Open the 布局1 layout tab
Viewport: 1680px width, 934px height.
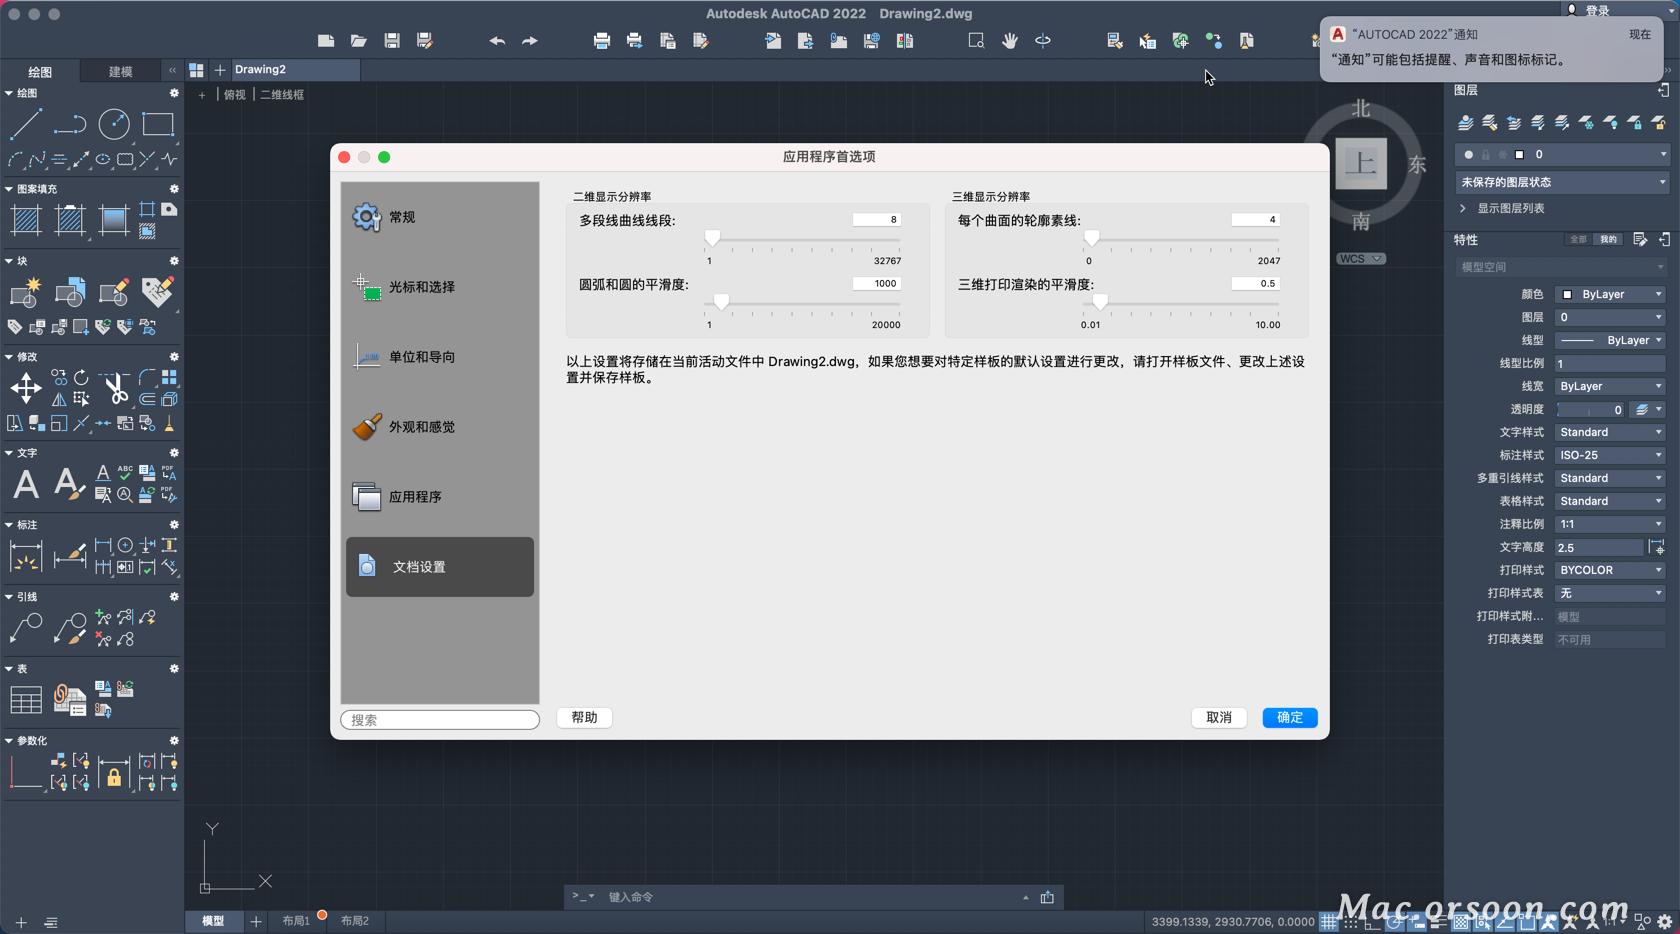pos(296,921)
